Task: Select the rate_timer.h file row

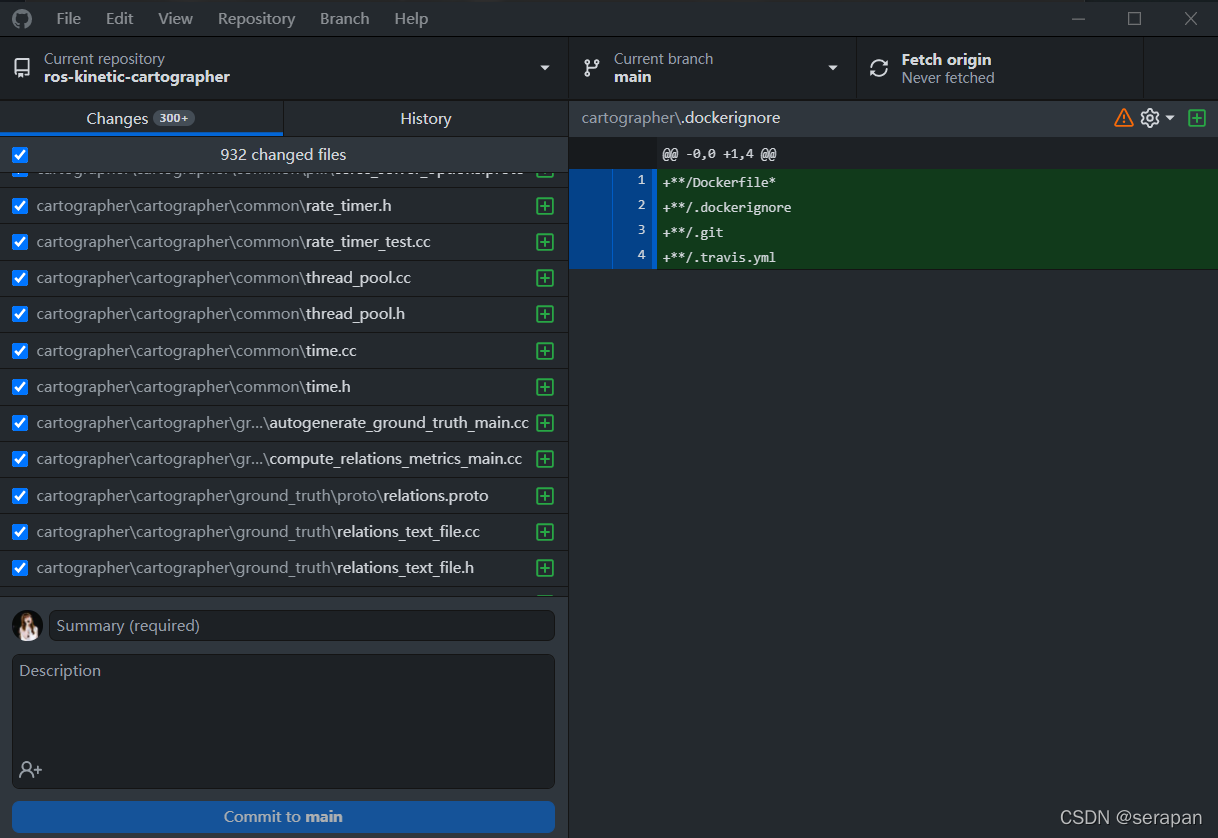Action: [284, 206]
